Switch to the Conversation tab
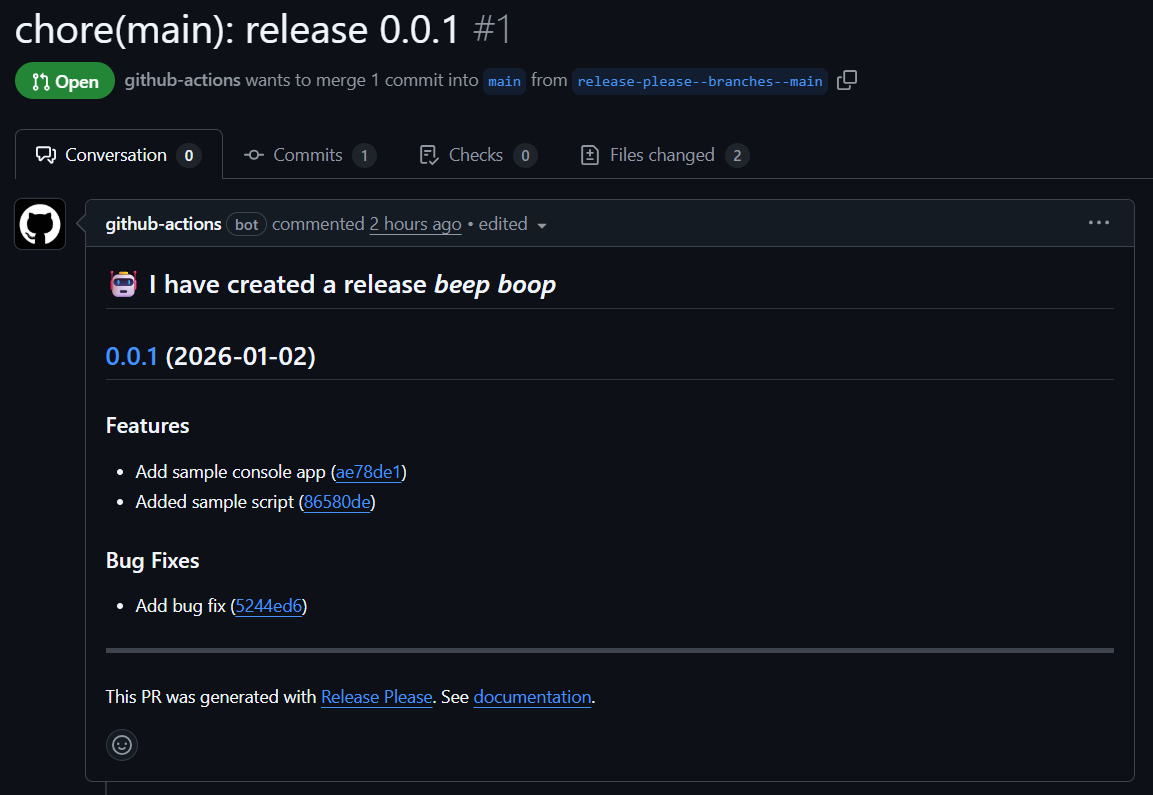 click(118, 155)
